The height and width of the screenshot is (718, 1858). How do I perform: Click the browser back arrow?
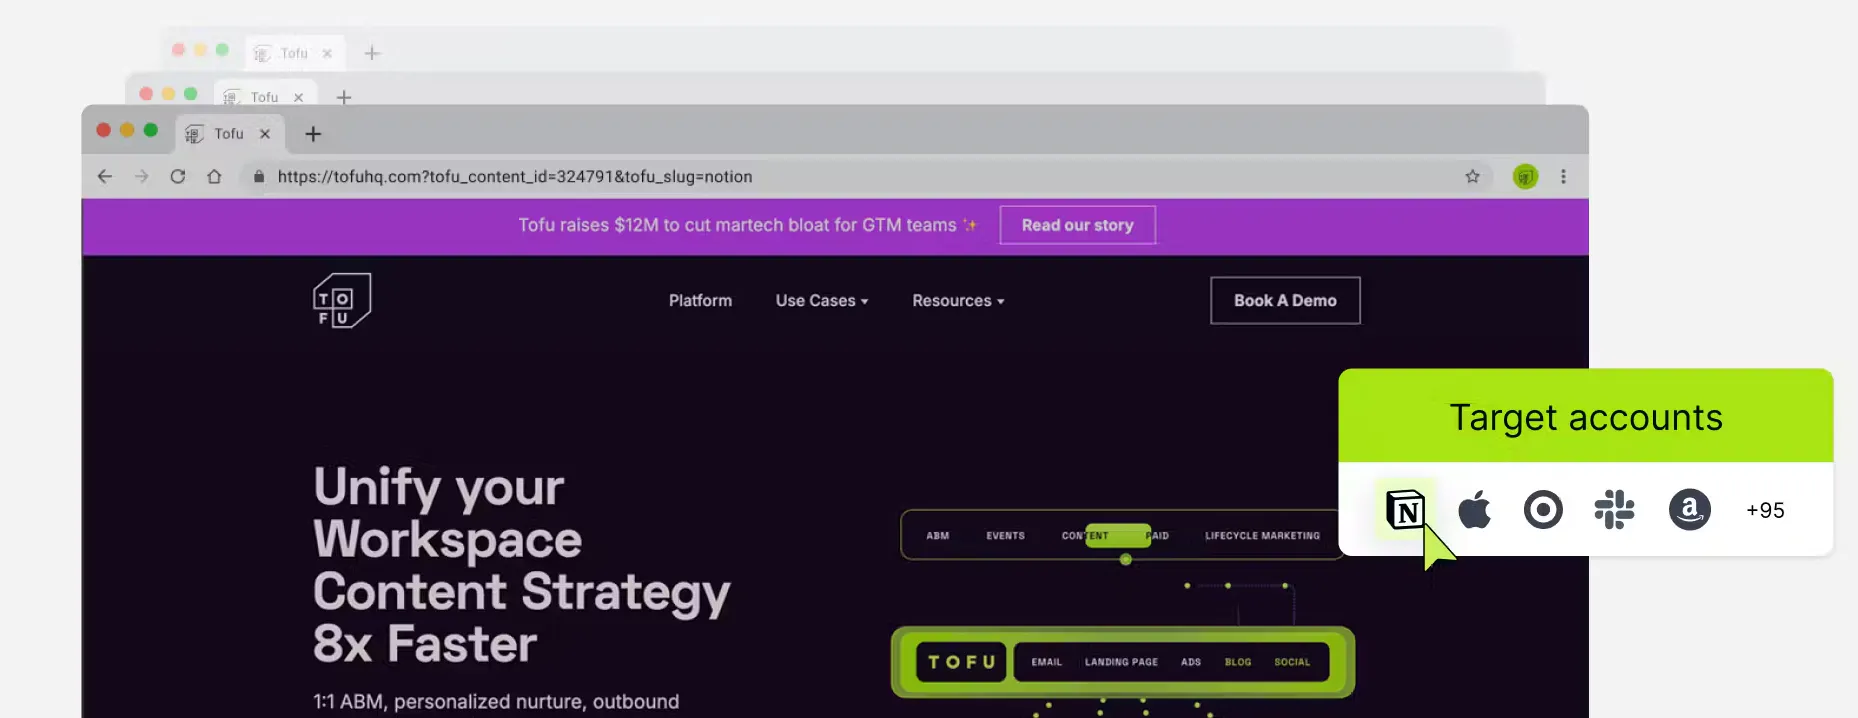pos(105,176)
